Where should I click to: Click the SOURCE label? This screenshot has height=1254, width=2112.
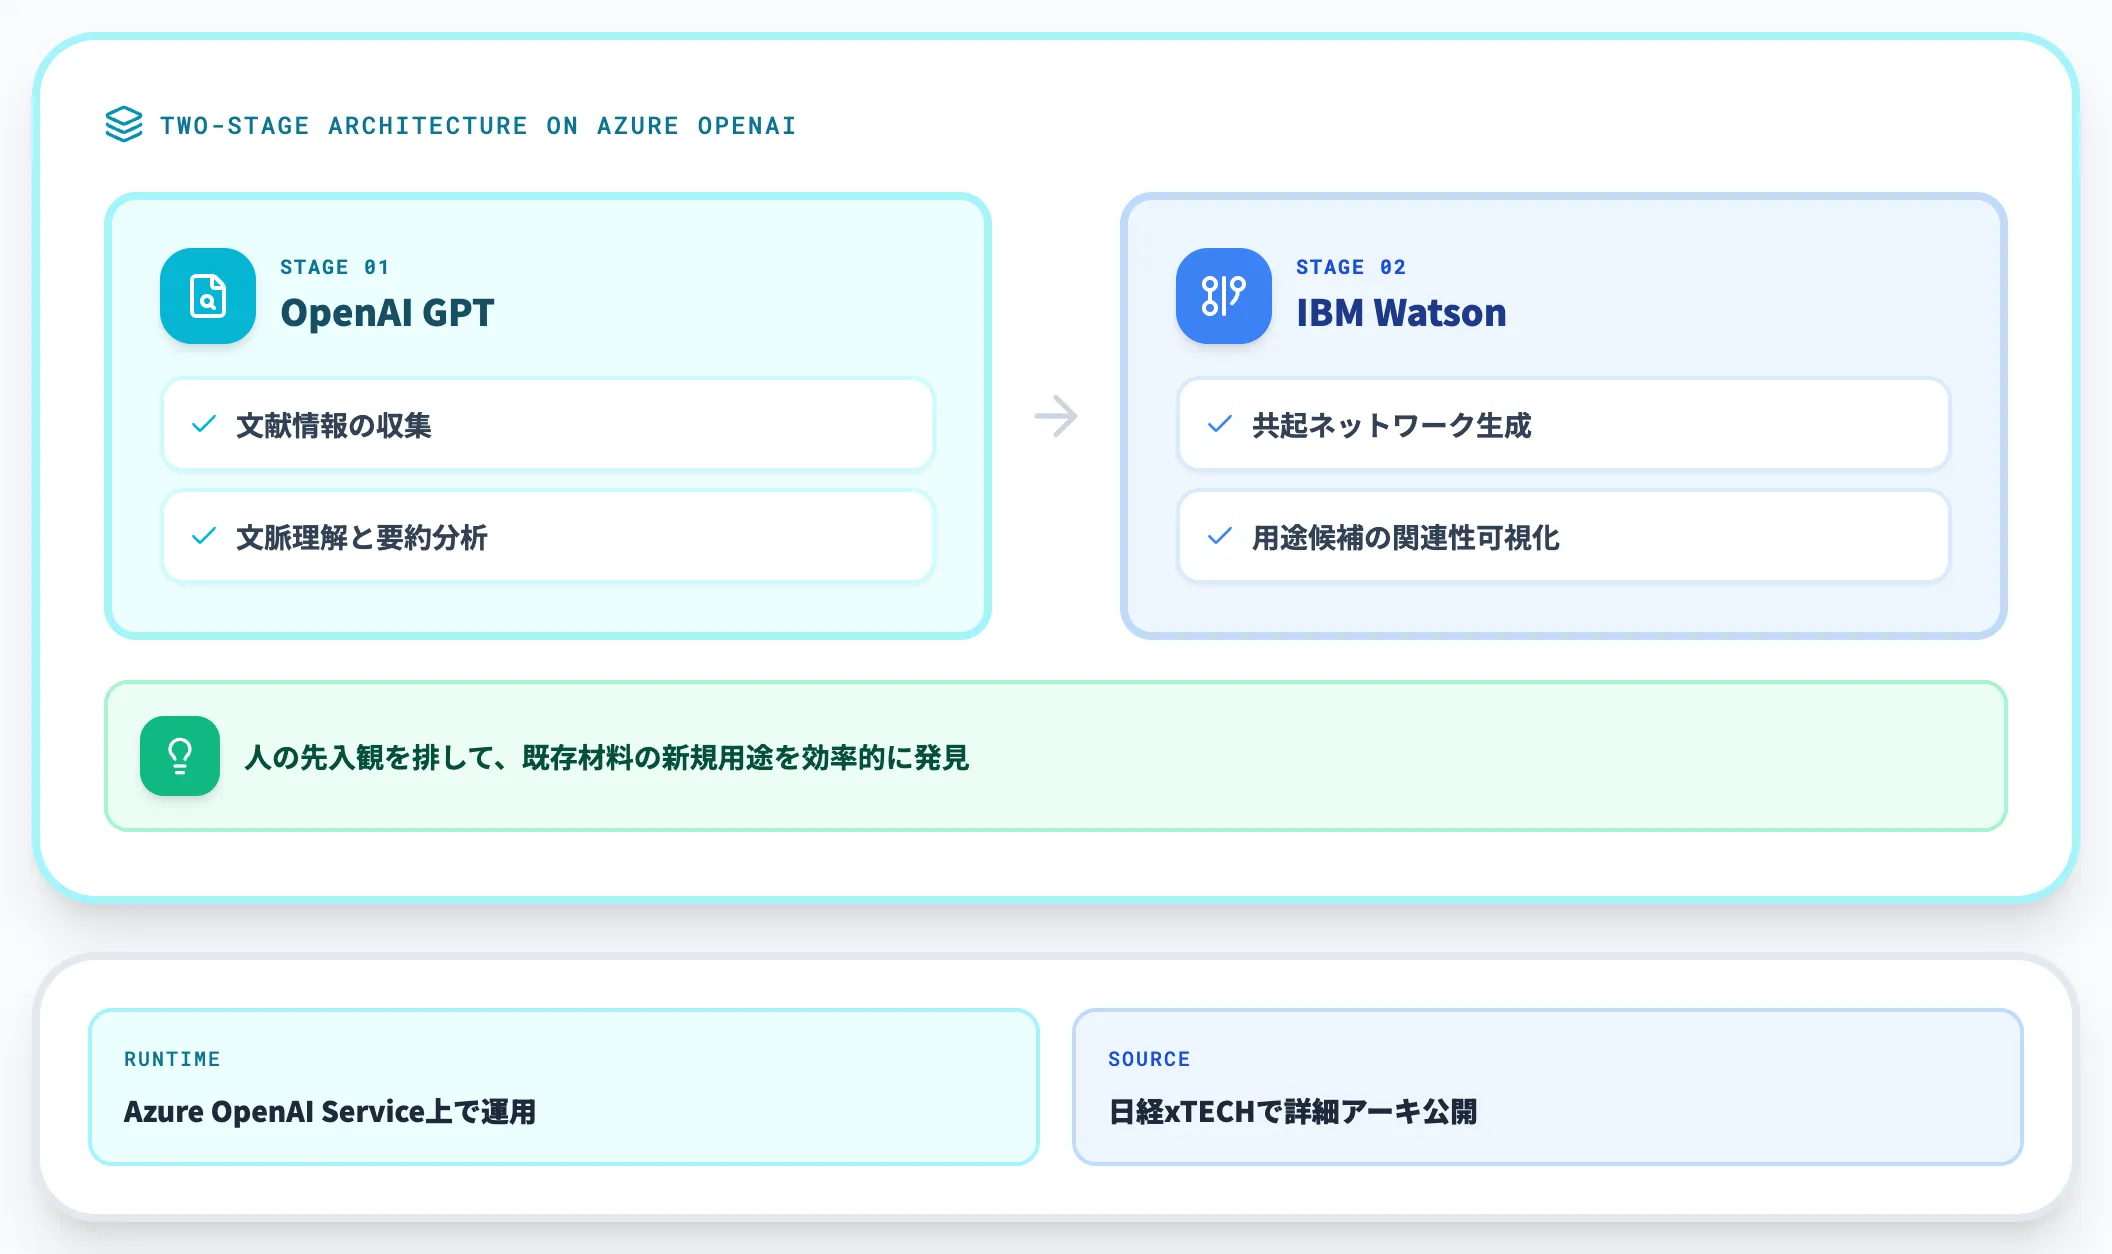1149,1059
